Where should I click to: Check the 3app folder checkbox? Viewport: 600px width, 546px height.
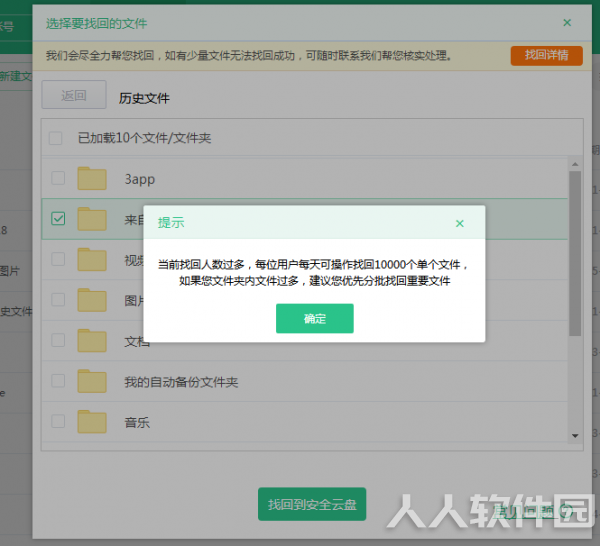pos(58,178)
